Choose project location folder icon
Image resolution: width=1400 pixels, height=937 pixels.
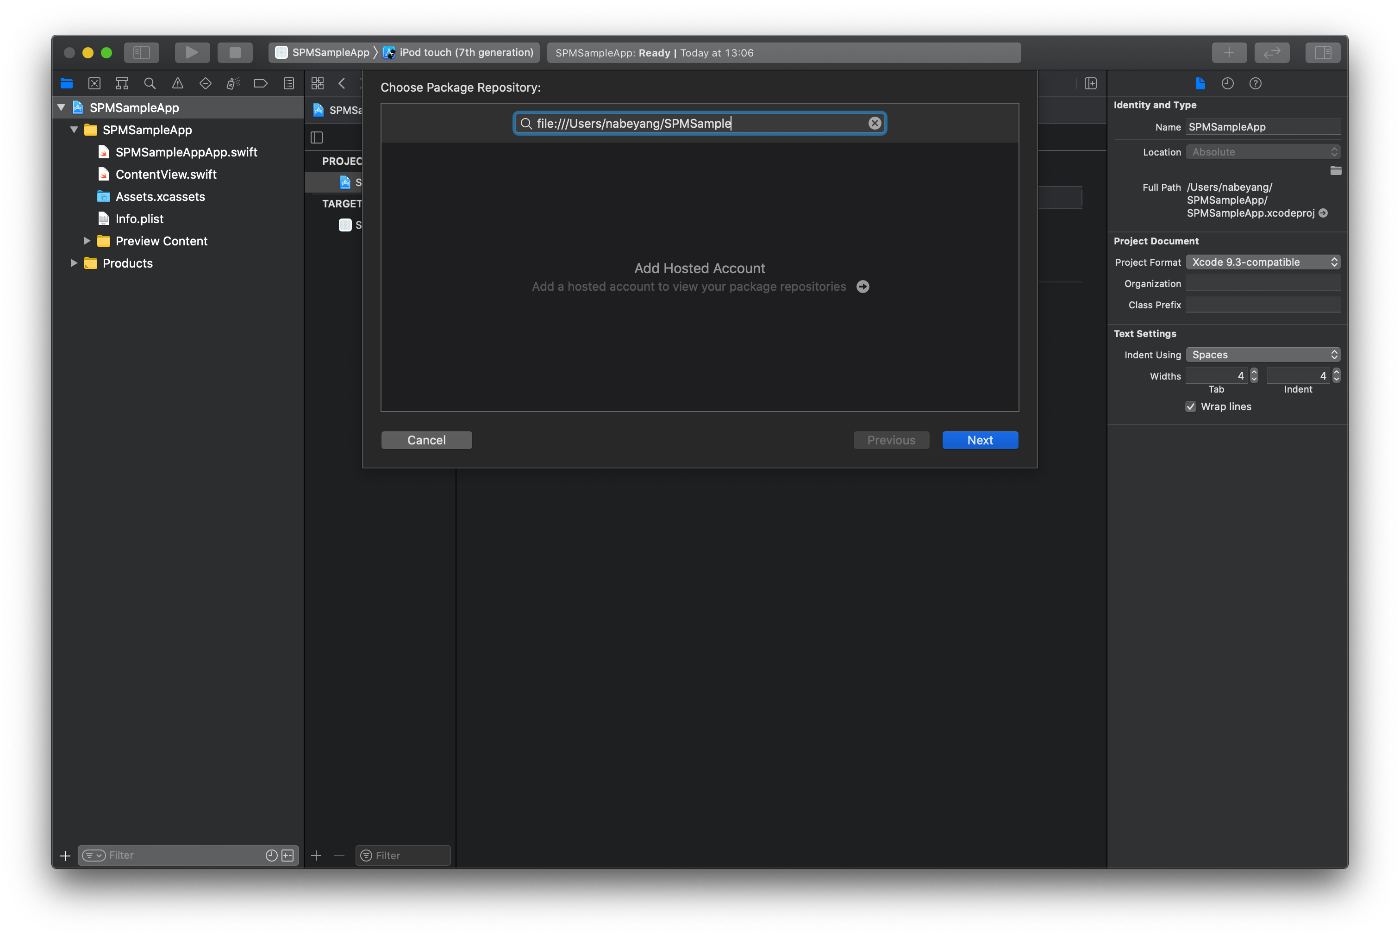[x=1336, y=171]
